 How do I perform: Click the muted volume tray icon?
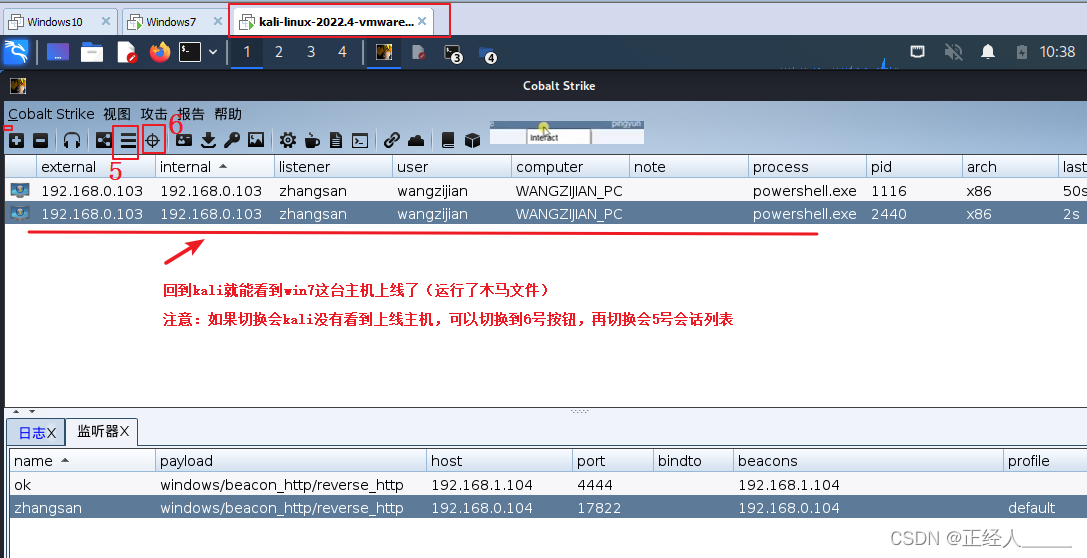click(953, 52)
